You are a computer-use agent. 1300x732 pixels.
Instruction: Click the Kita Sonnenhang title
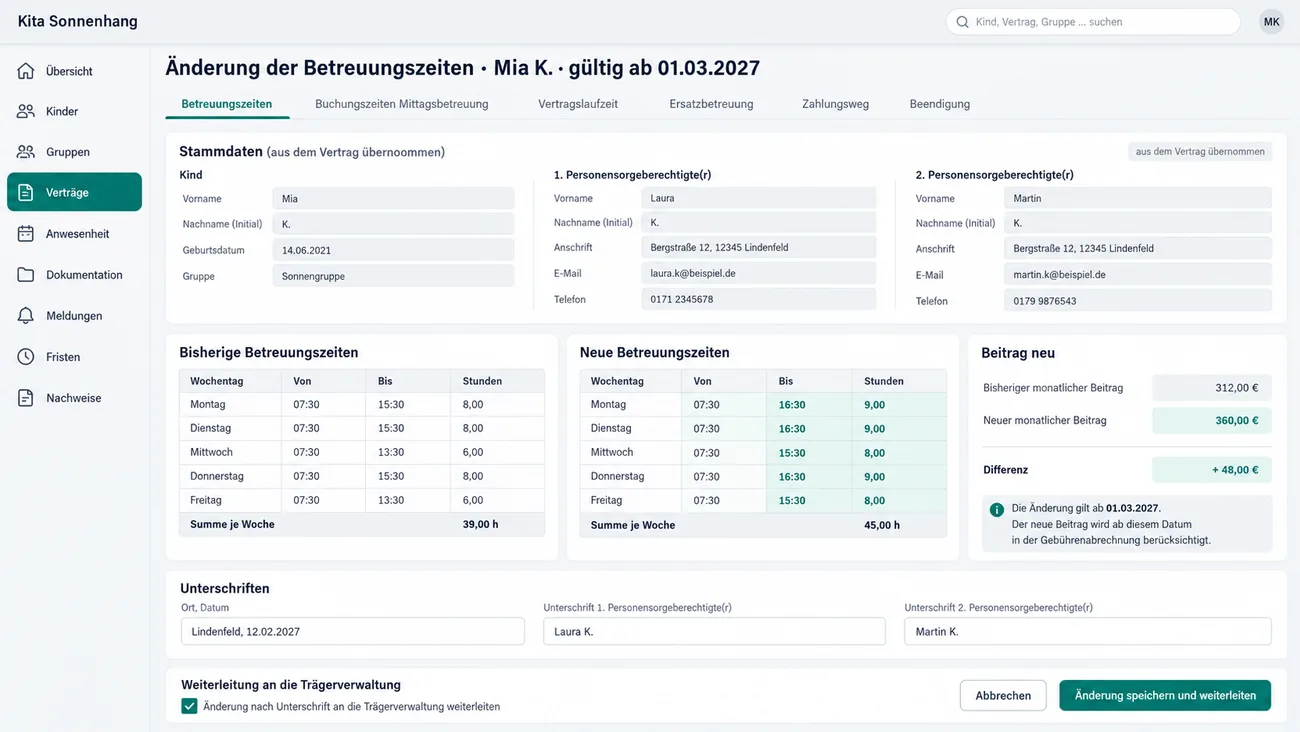pyautogui.click(x=78, y=21)
